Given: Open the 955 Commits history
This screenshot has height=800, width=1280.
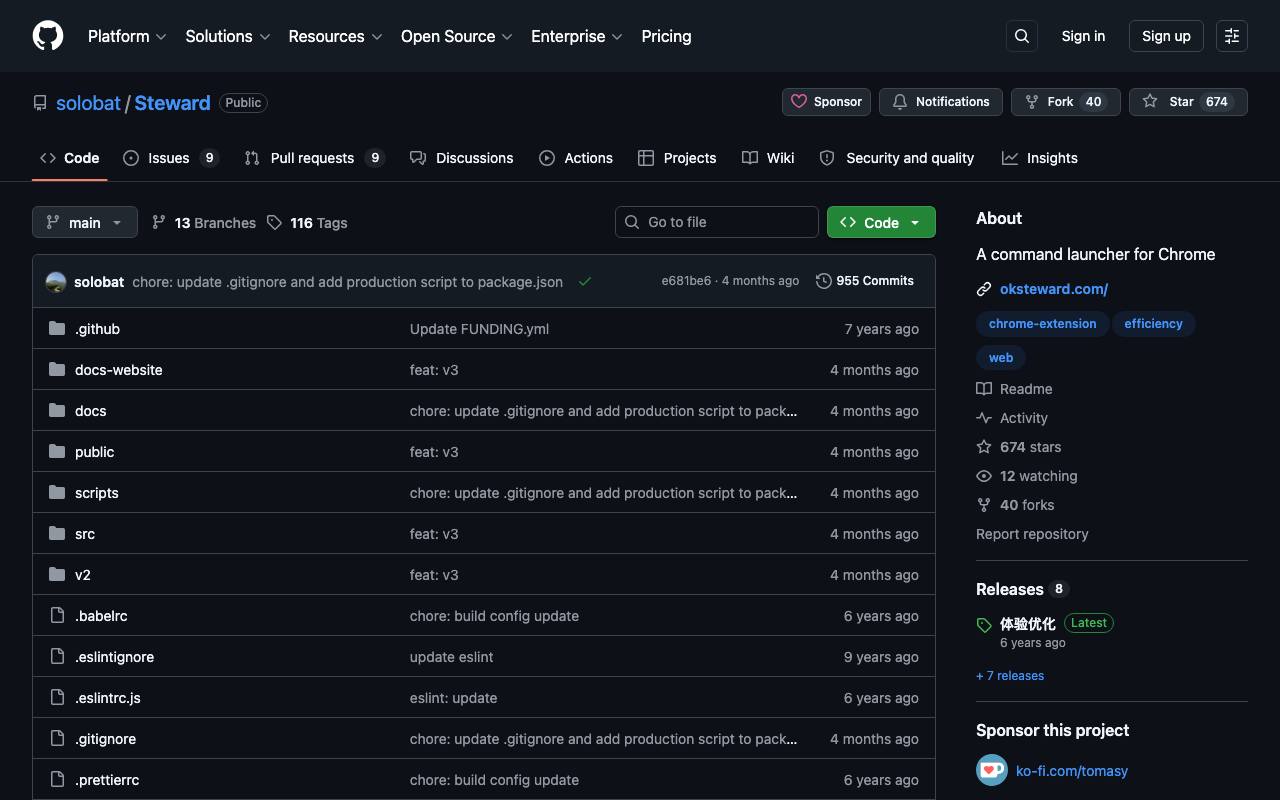Looking at the screenshot, I should click(x=865, y=281).
